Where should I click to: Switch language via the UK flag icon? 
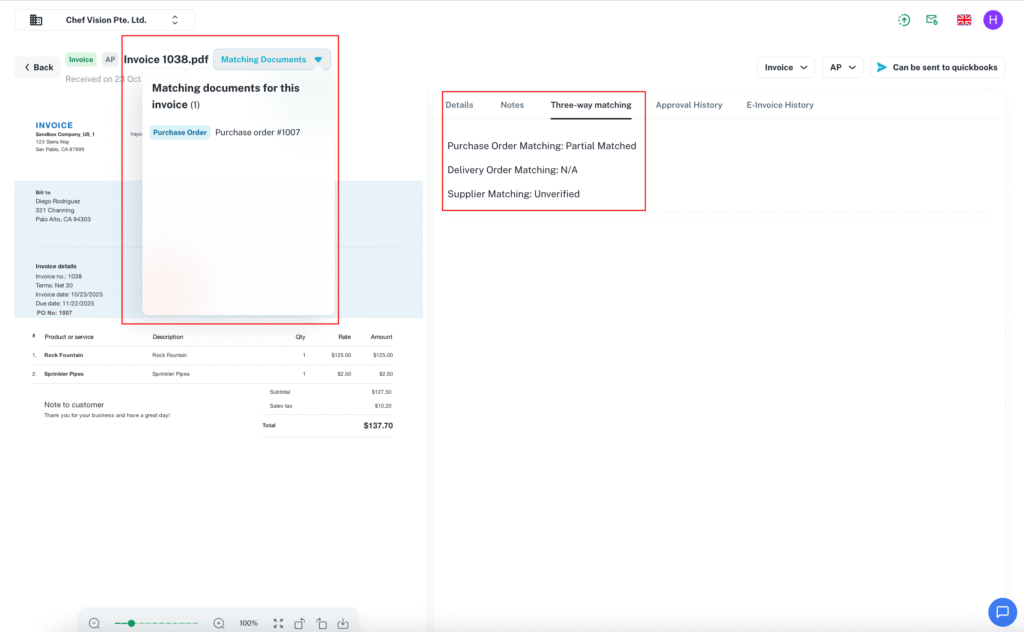pyautogui.click(x=963, y=19)
